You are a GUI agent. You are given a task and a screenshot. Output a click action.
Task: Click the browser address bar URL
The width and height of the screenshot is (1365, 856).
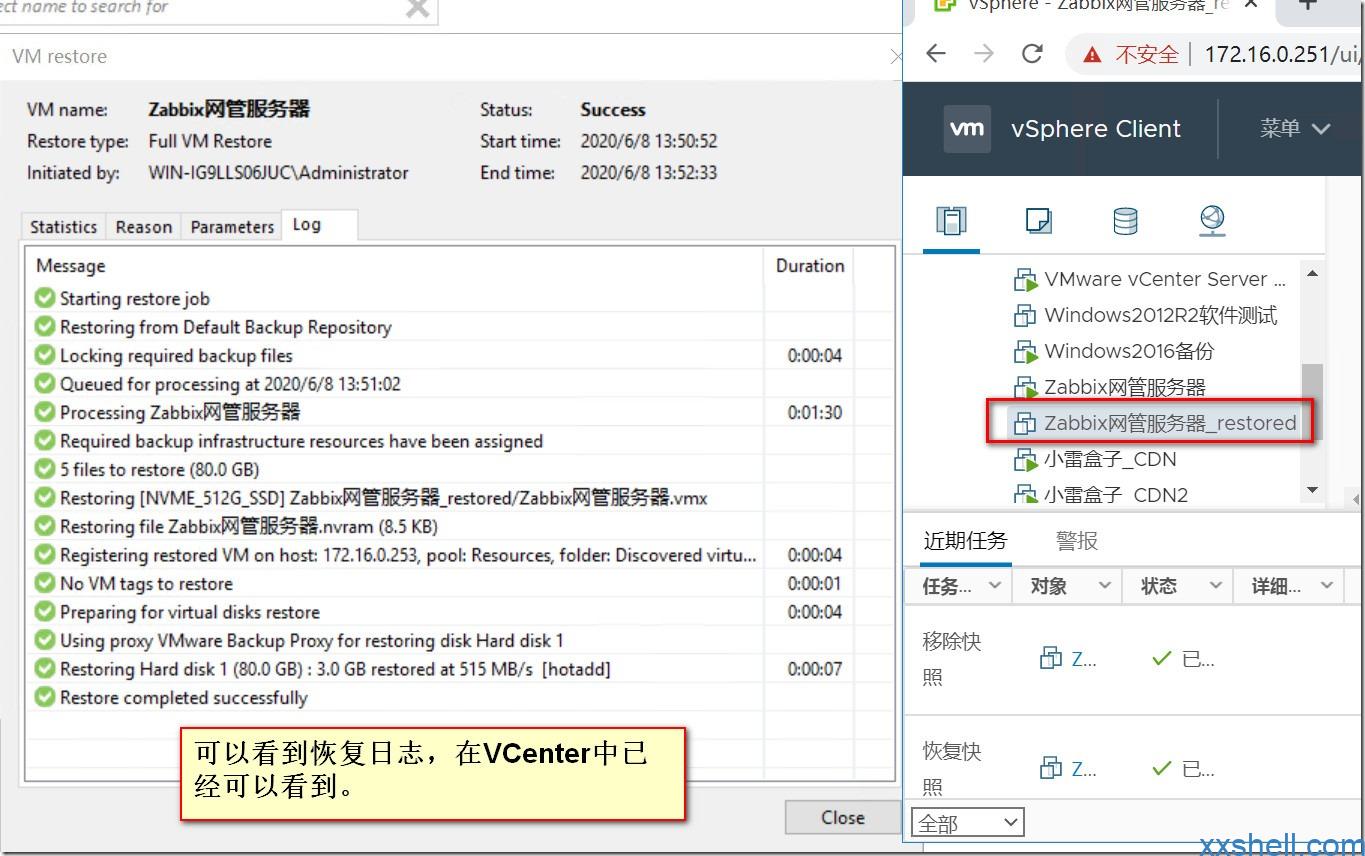1283,54
